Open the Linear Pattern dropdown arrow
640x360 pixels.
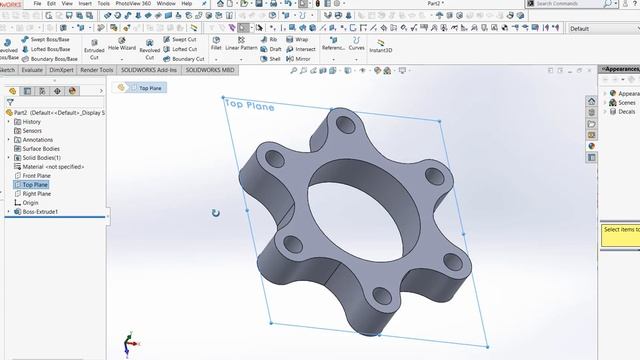[241, 60]
